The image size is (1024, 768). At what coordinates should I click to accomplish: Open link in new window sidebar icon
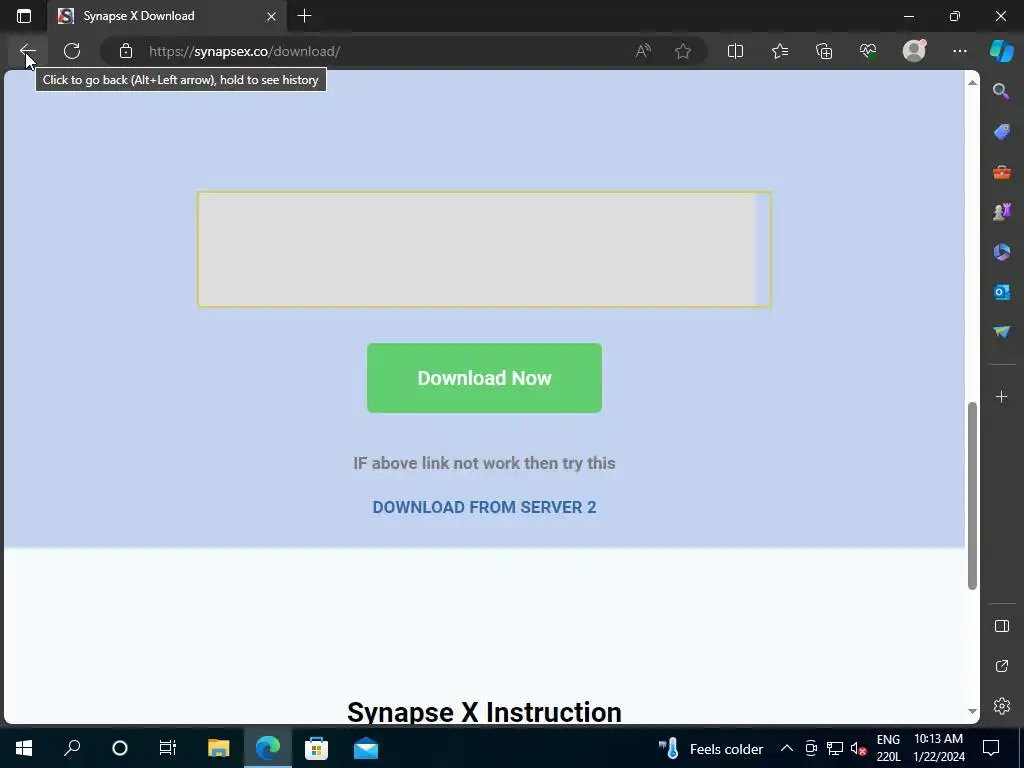(1002, 666)
